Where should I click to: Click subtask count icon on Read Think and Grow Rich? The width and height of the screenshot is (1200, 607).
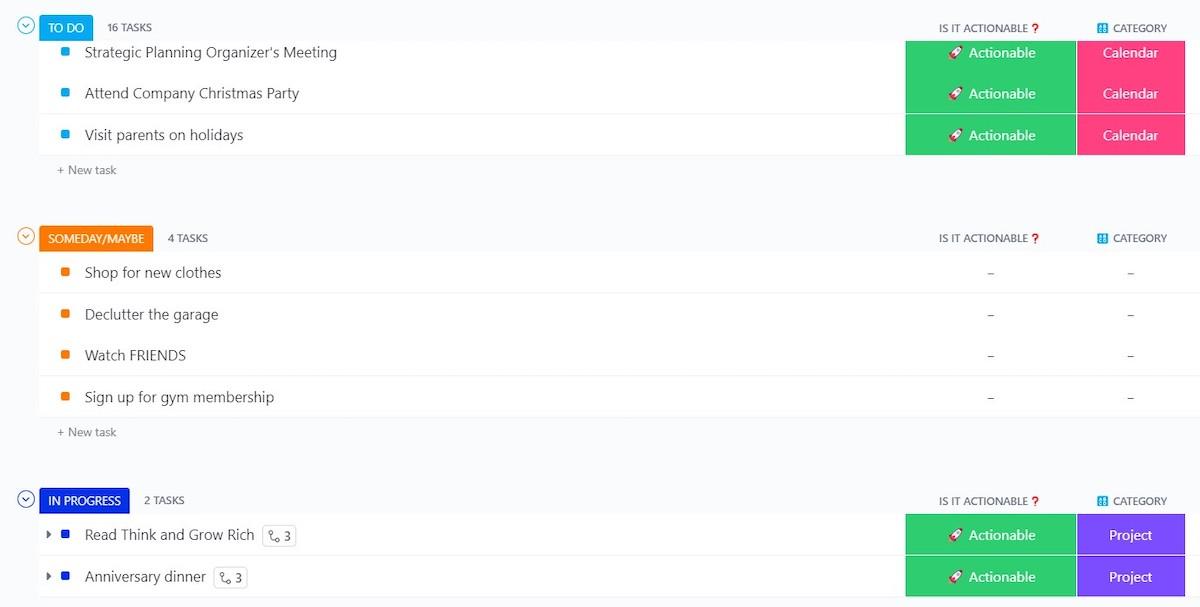tap(279, 536)
